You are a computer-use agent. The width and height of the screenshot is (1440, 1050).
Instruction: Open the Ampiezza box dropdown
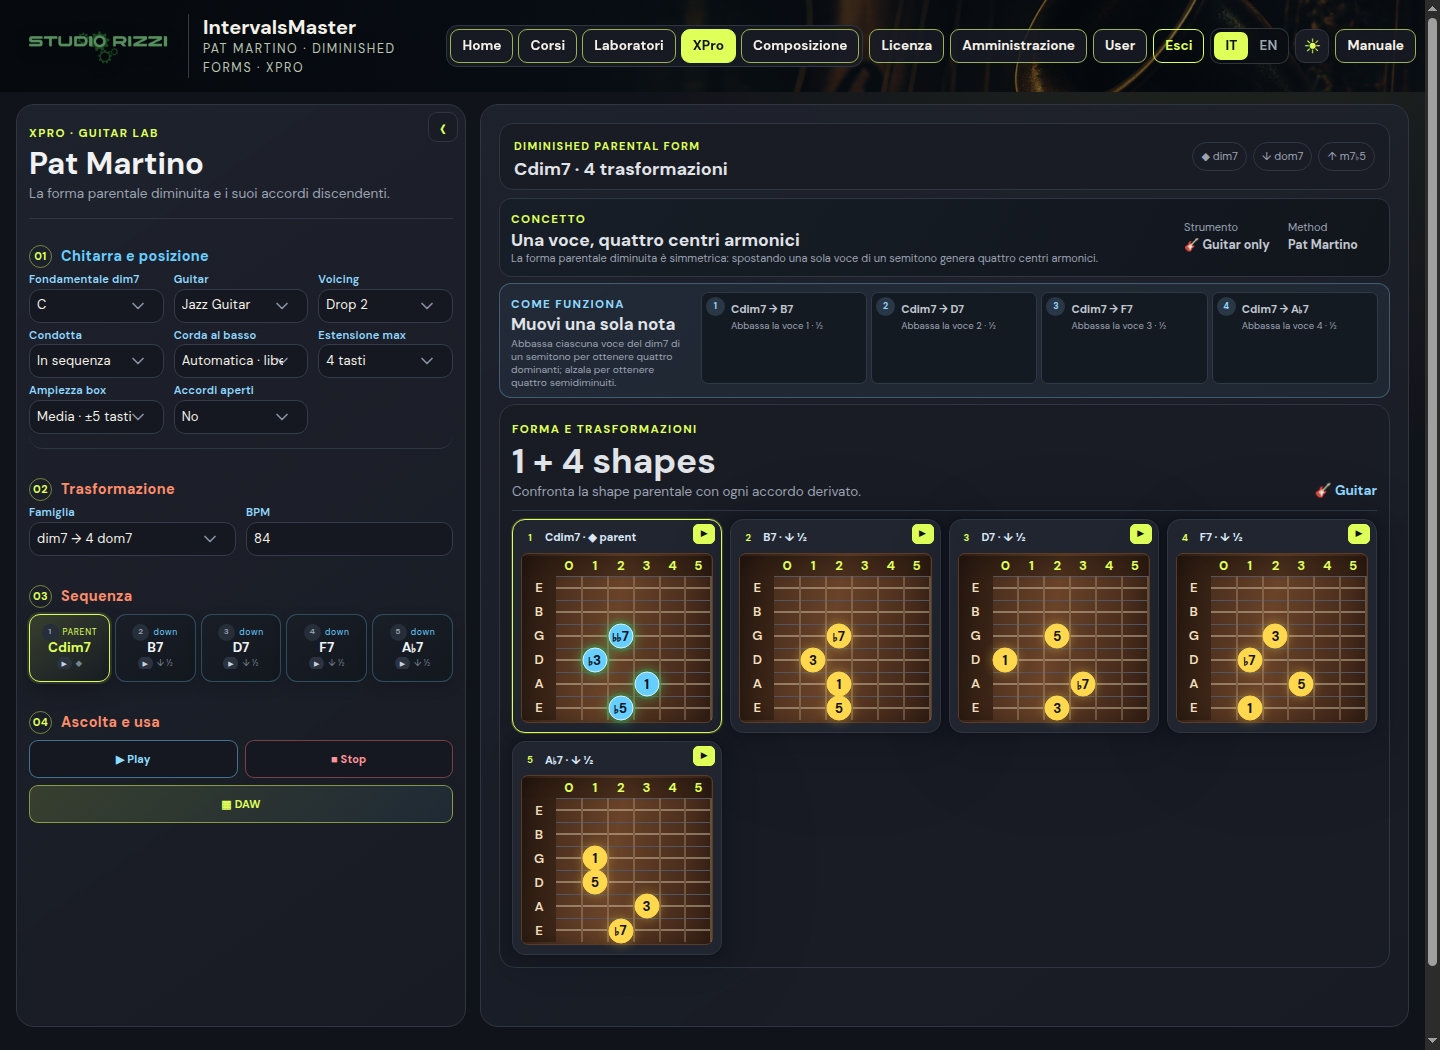click(96, 417)
